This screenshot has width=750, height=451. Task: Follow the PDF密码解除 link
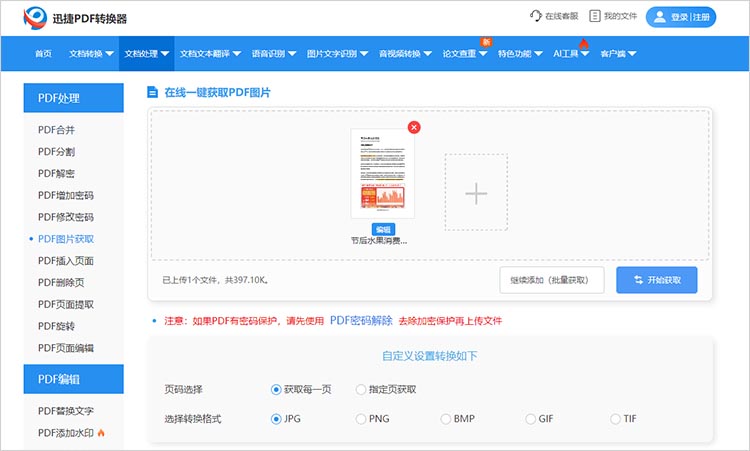361,321
